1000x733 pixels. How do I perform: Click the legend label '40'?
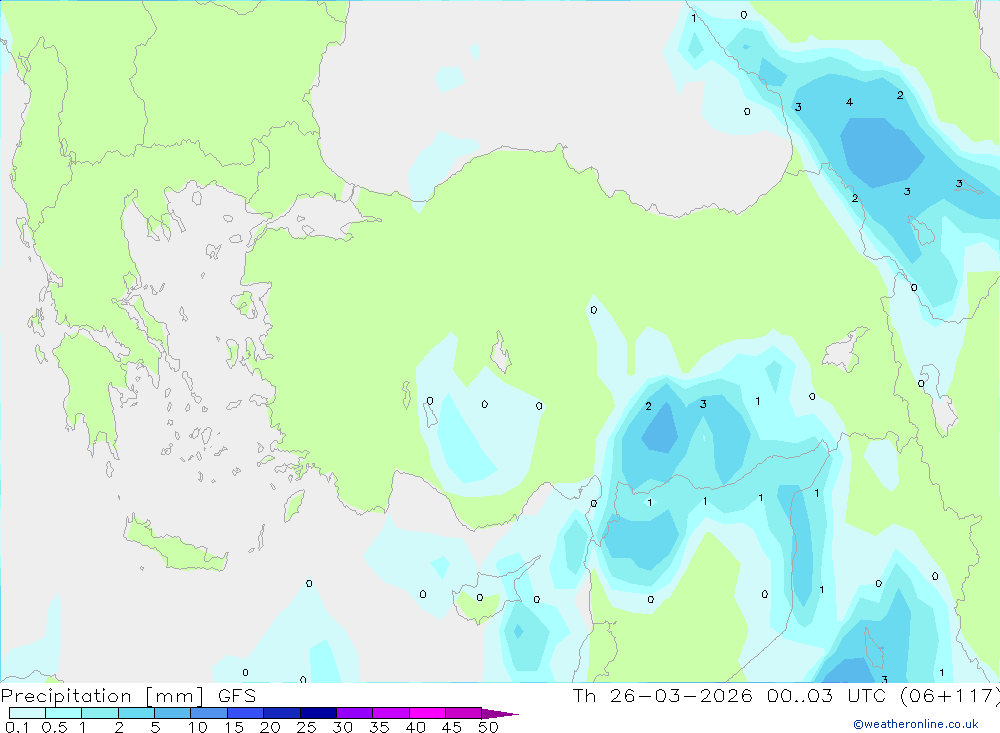pyautogui.click(x=415, y=727)
